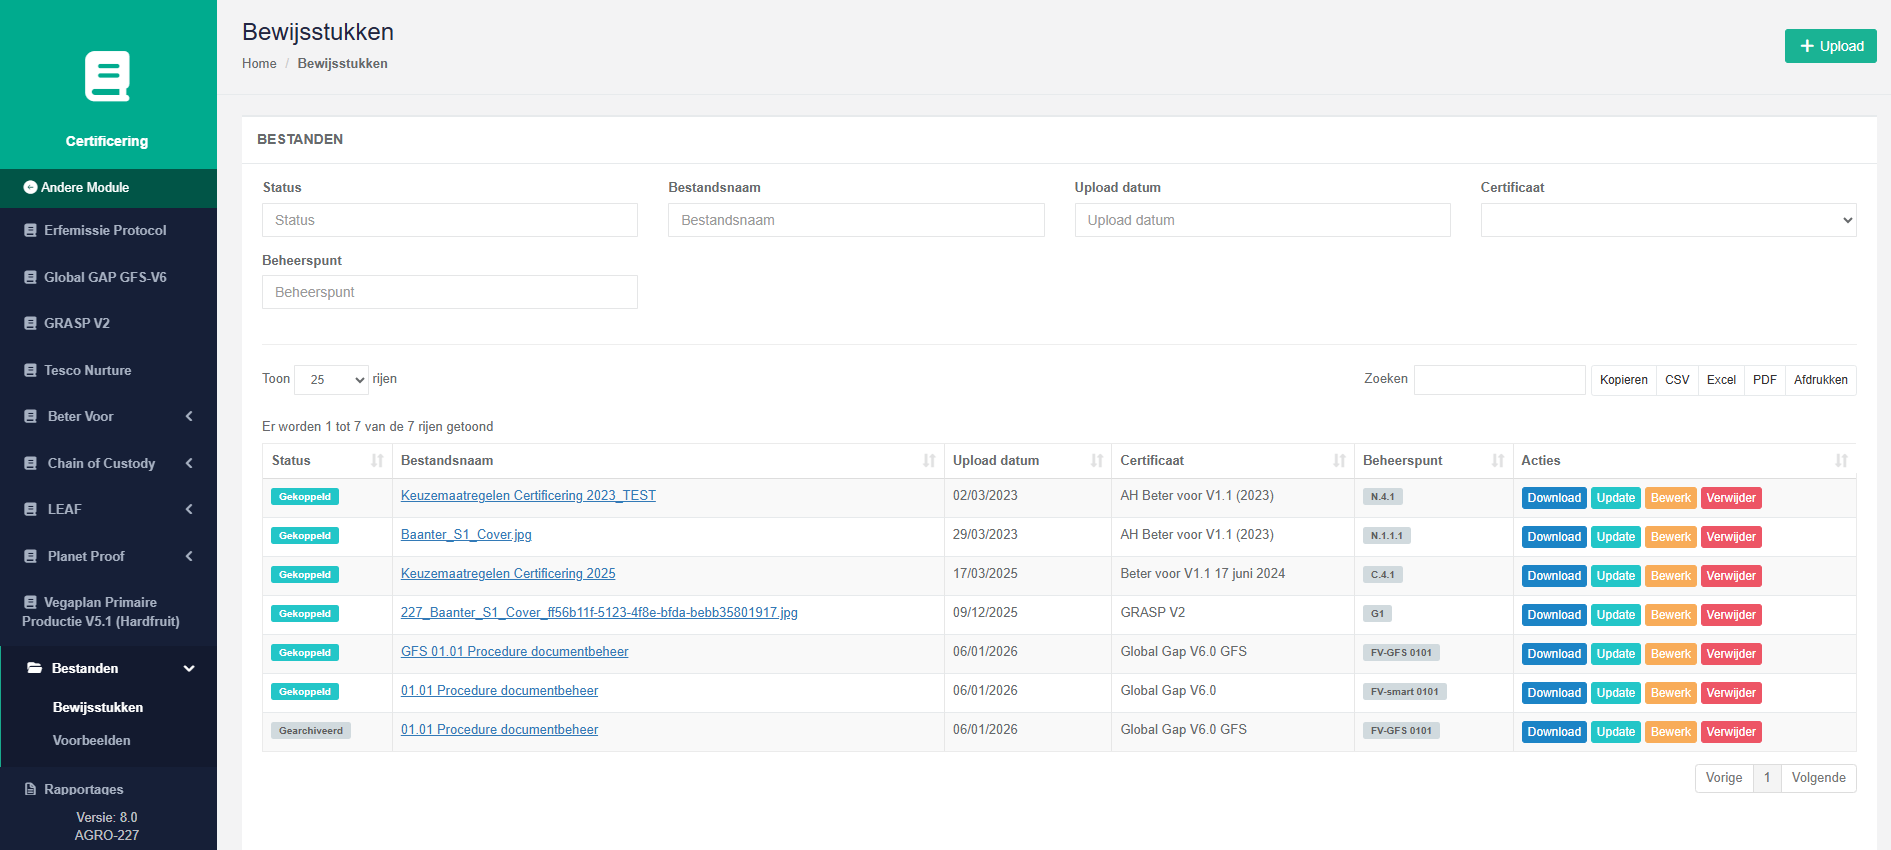Click the green Upload button
The width and height of the screenshot is (1891, 850).
1831,46
